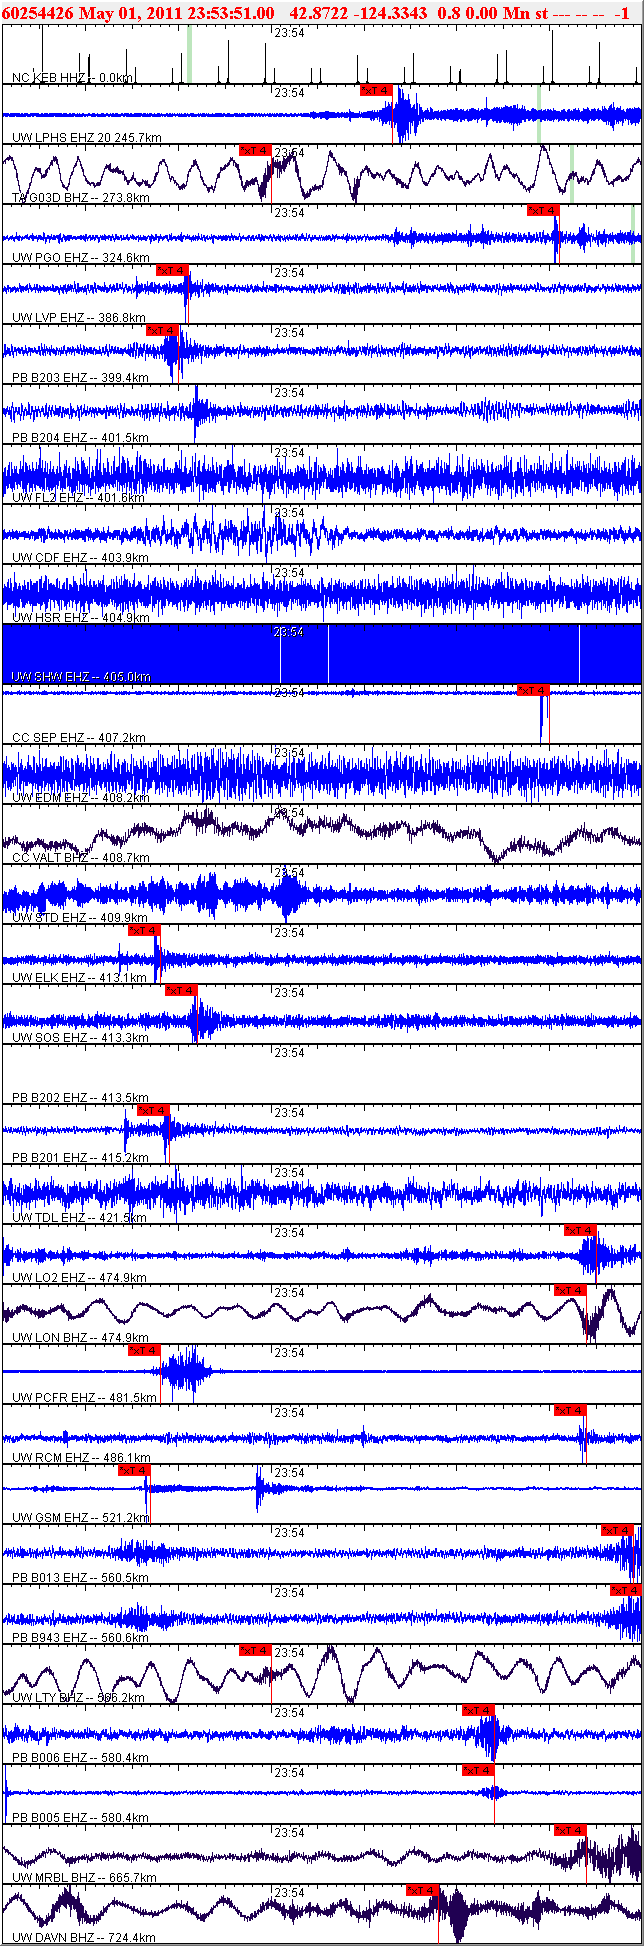The image size is (644, 1946).
Task: Select the empty PB B202 EHZ trace panel
Action: (x=322, y=1074)
